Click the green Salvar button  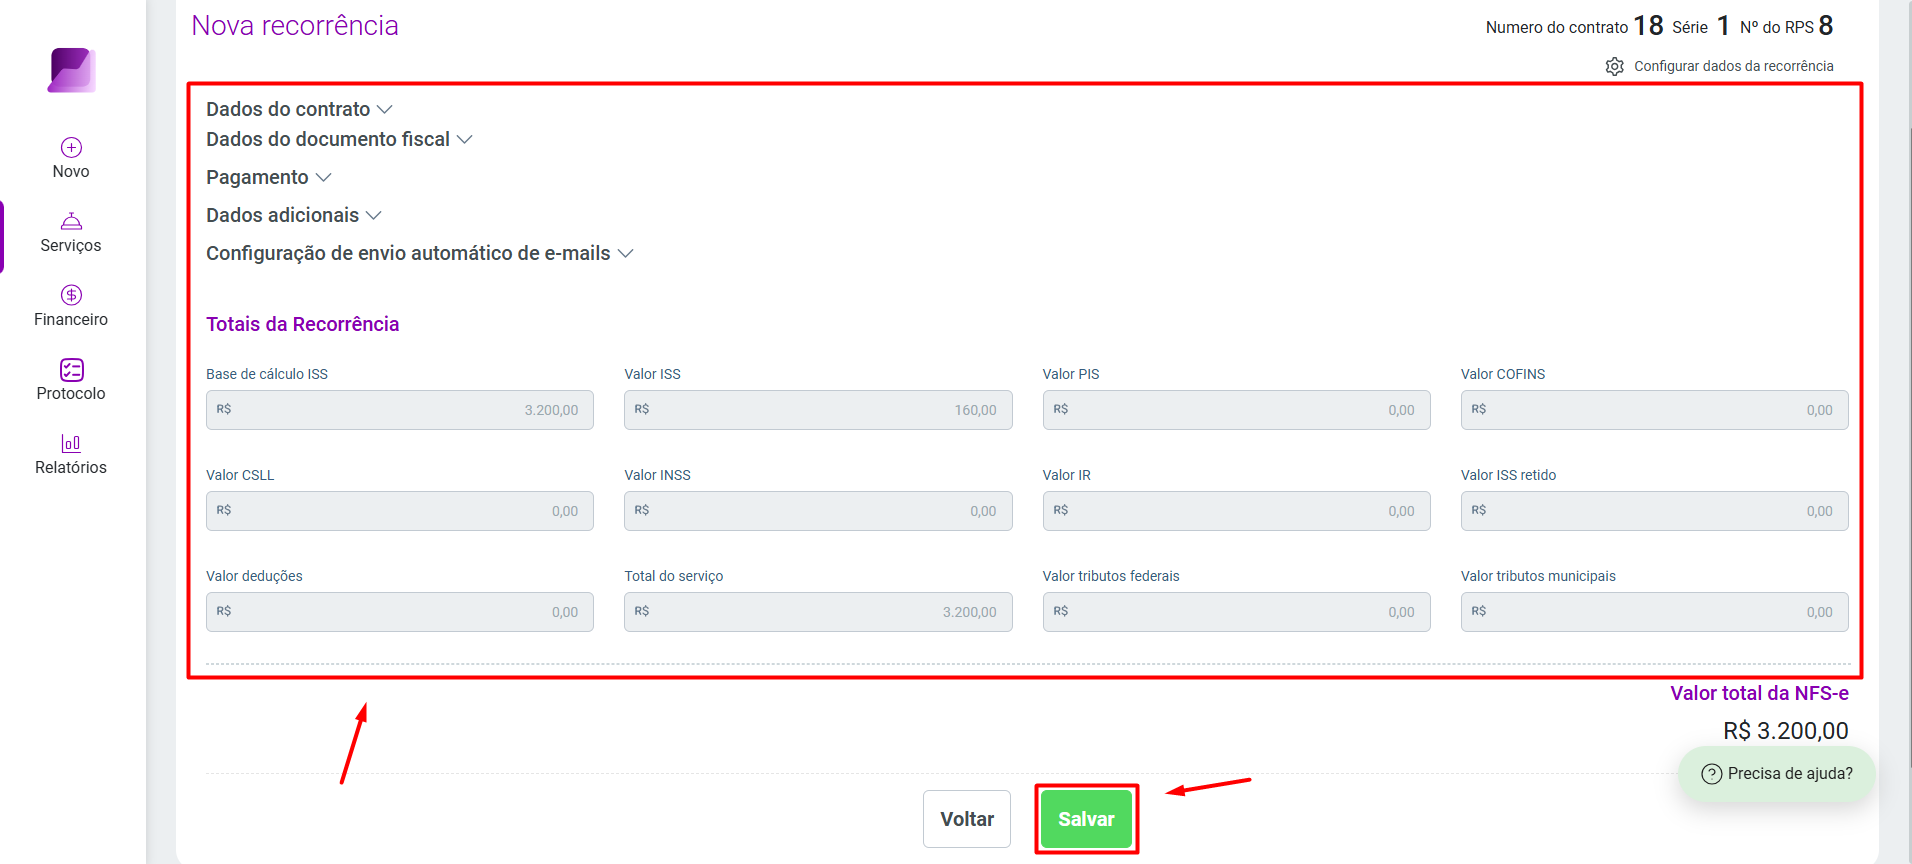click(1086, 819)
